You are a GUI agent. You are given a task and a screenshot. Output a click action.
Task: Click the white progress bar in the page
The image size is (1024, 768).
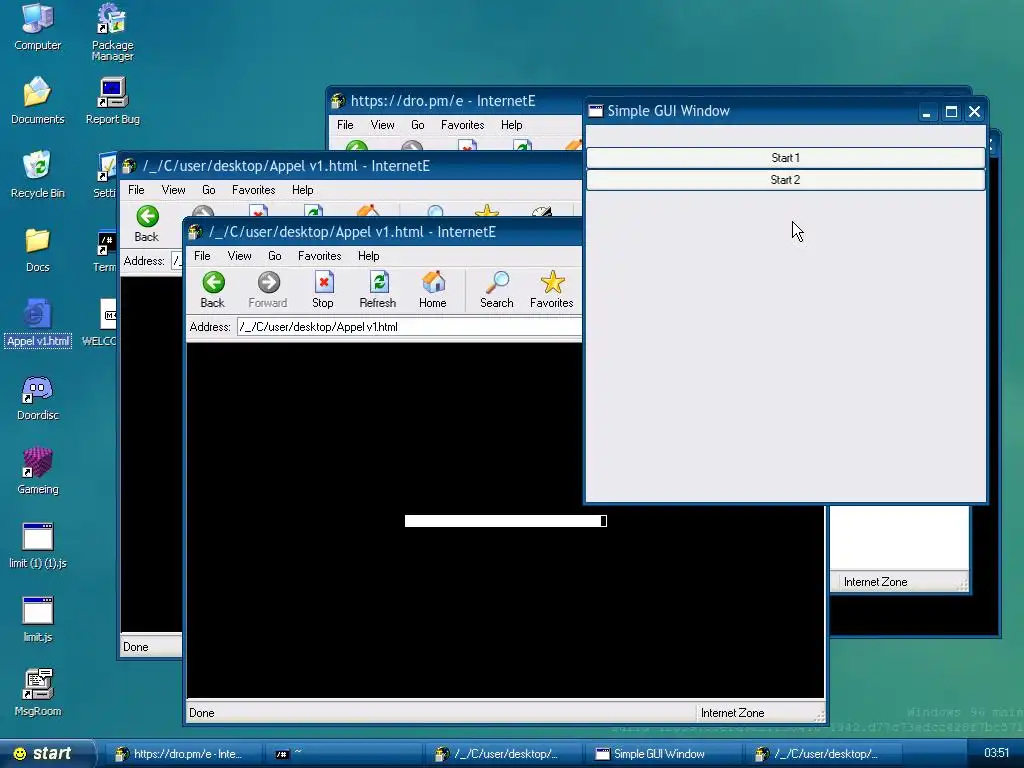click(x=505, y=520)
